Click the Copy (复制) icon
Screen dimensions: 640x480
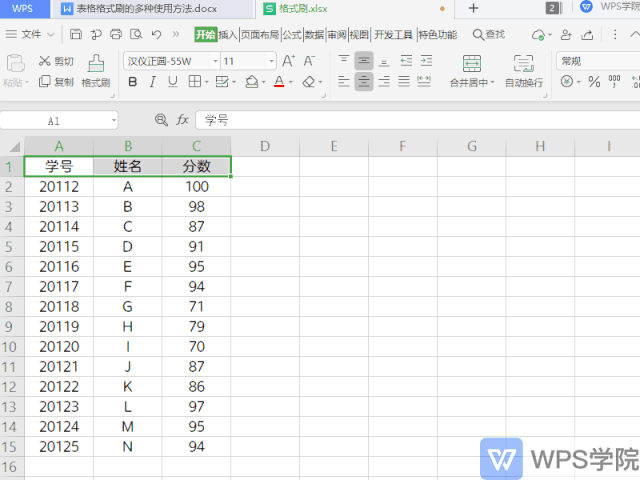click(x=44, y=82)
